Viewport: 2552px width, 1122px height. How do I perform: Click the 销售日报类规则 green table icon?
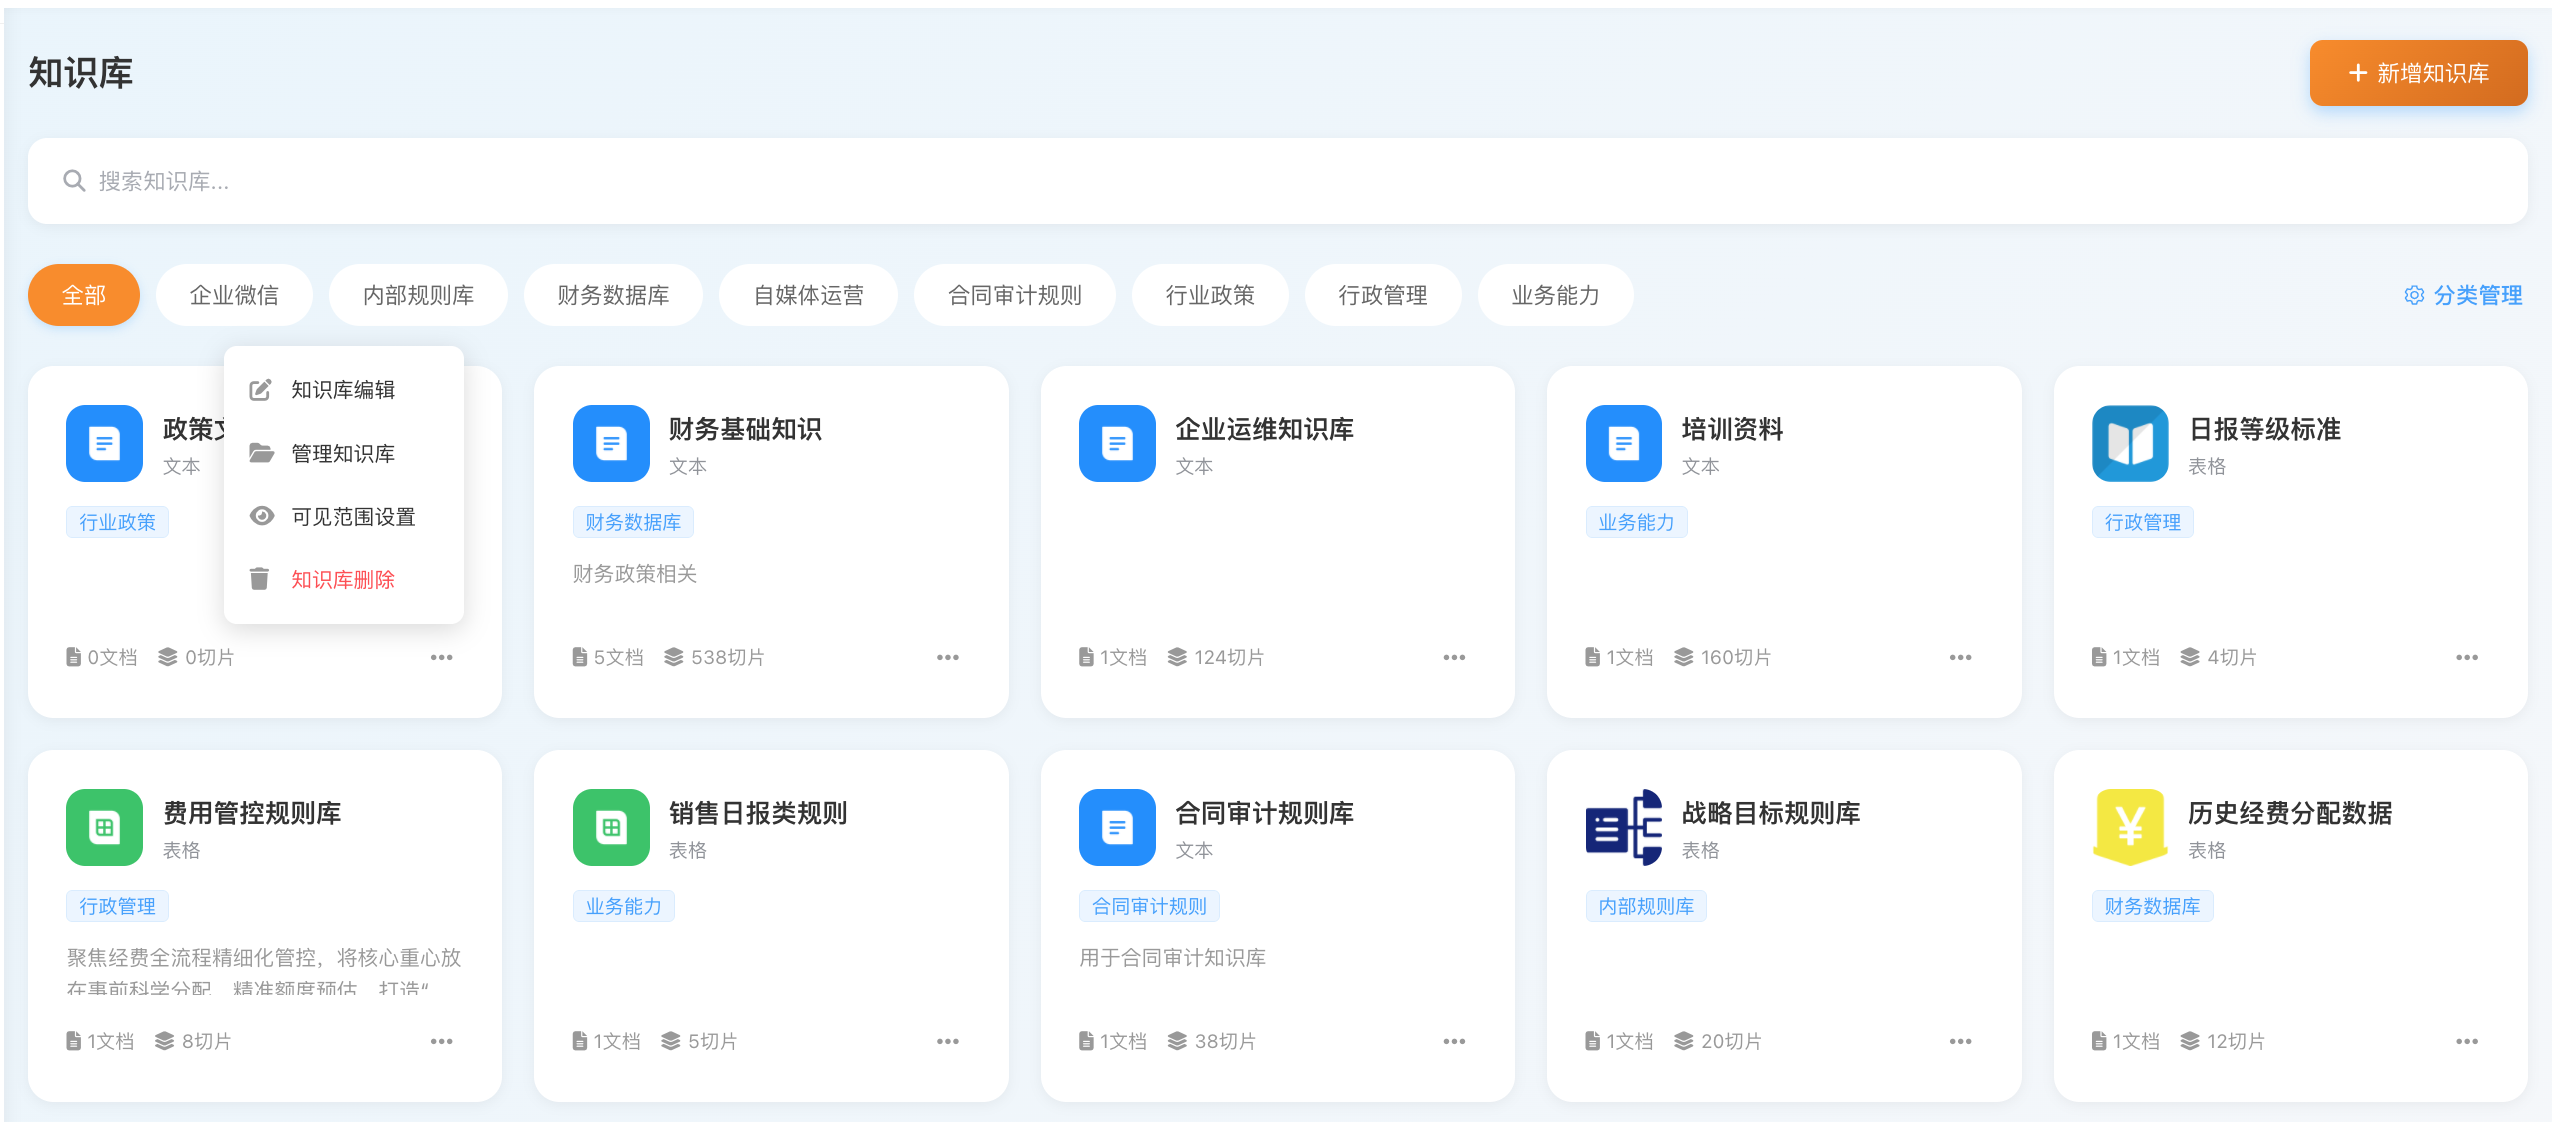click(x=611, y=827)
